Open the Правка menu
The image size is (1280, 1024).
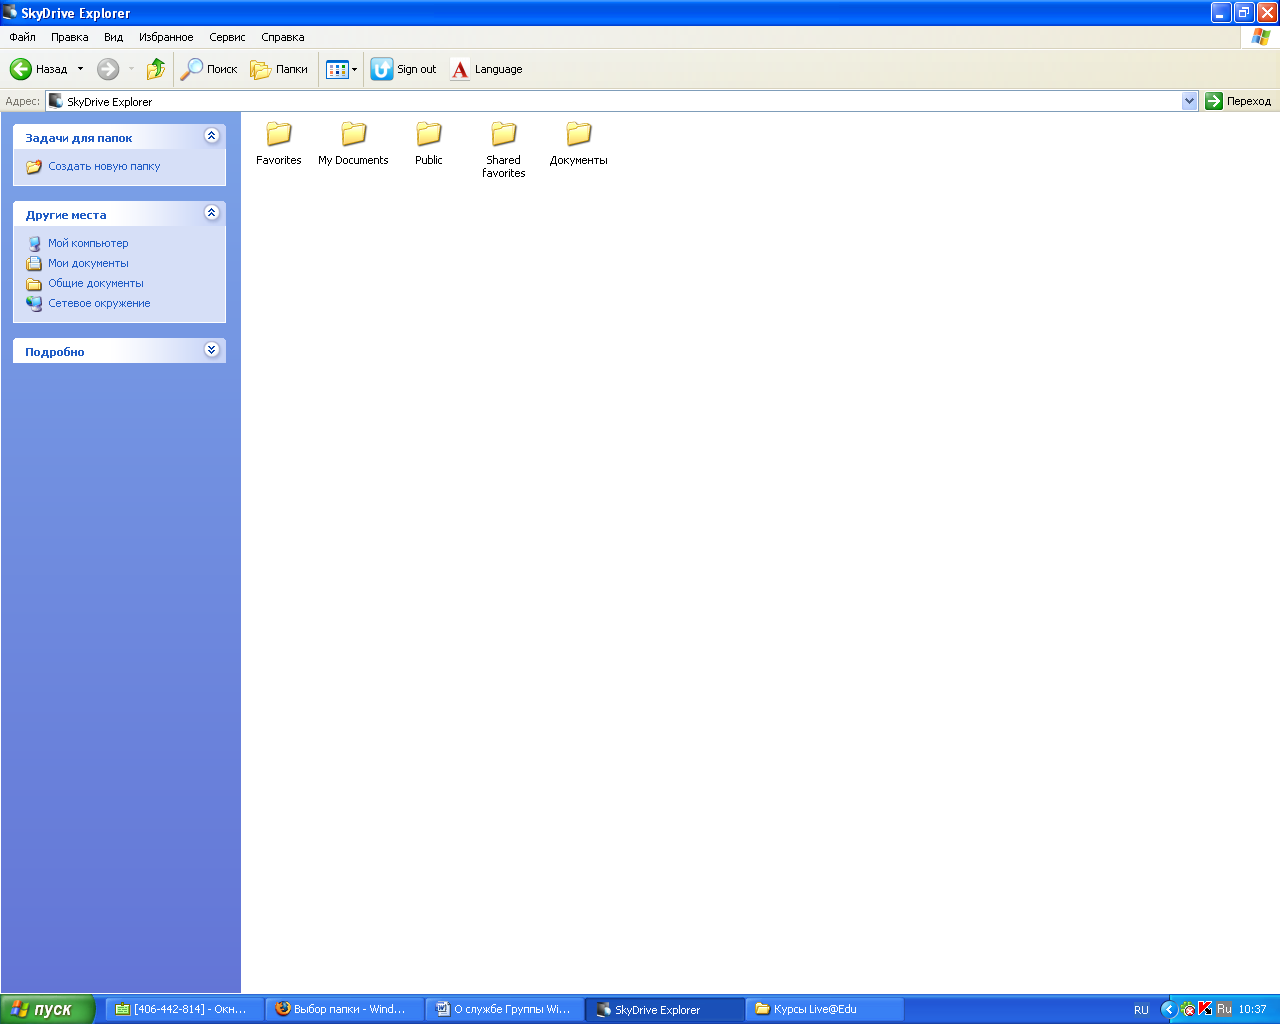pos(70,37)
